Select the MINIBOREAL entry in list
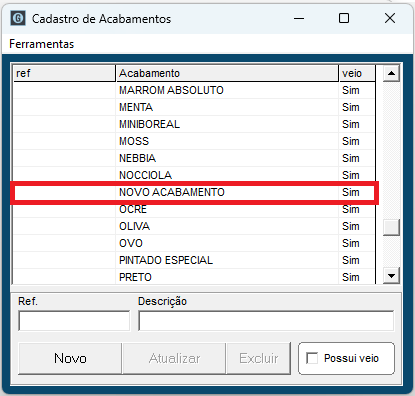The image size is (415, 396). pos(194,124)
